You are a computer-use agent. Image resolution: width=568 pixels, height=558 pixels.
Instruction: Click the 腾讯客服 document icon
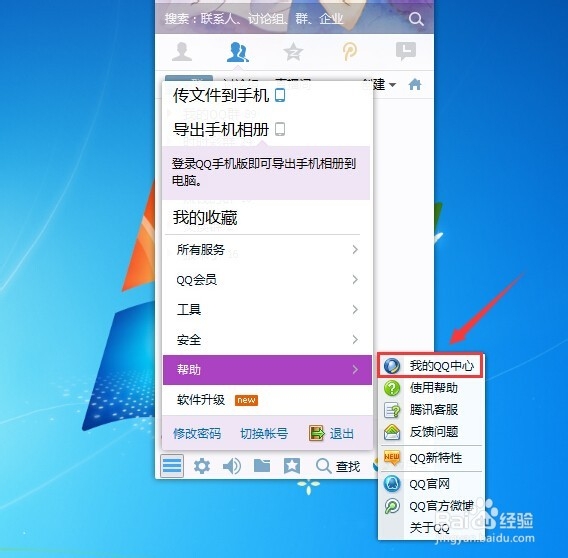[x=392, y=410]
